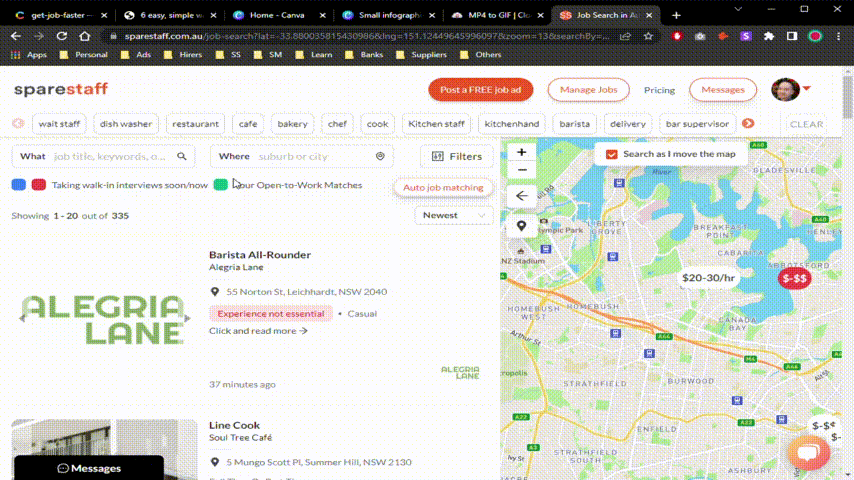Open the browser home page icon
This screenshot has height=480, width=854.
(84, 36)
